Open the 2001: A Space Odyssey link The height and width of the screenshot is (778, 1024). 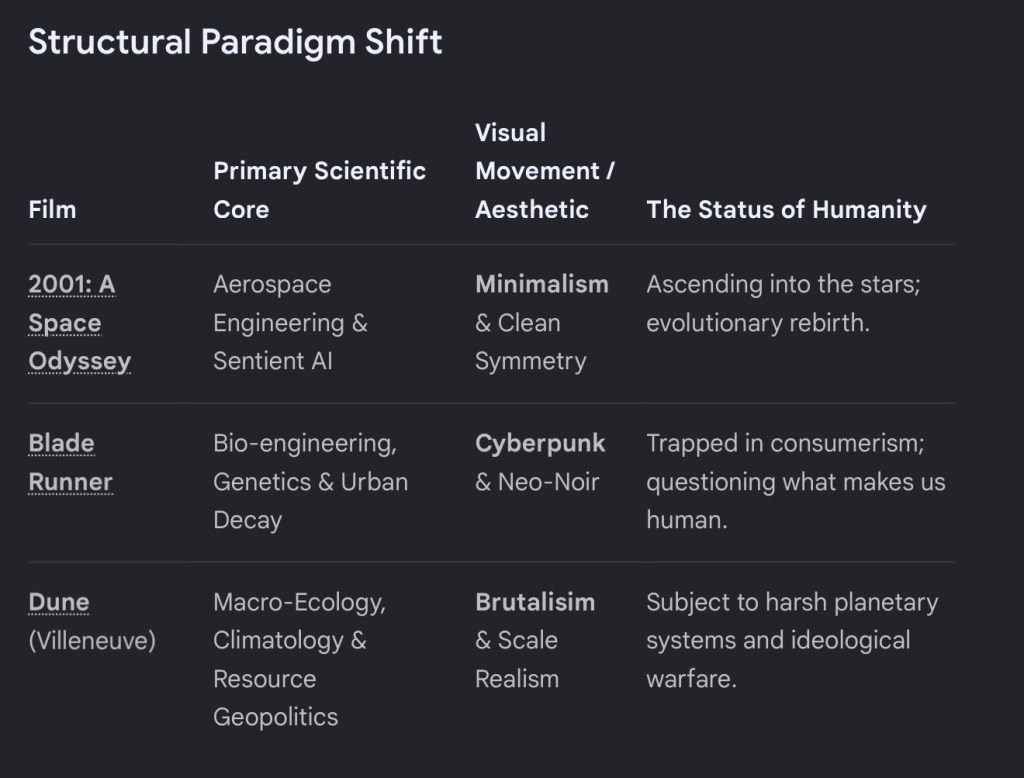tap(80, 323)
